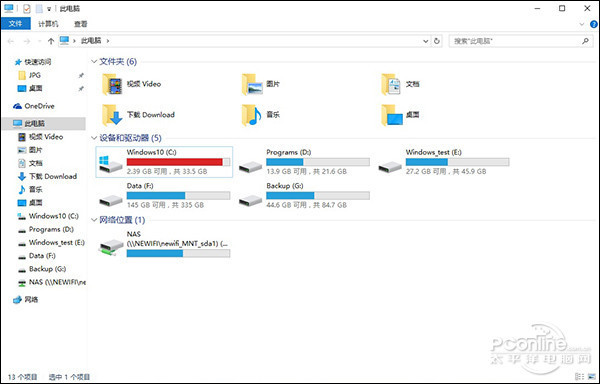Open the 音乐 music folder icon
This screenshot has width=600, height=384.
tap(252, 115)
